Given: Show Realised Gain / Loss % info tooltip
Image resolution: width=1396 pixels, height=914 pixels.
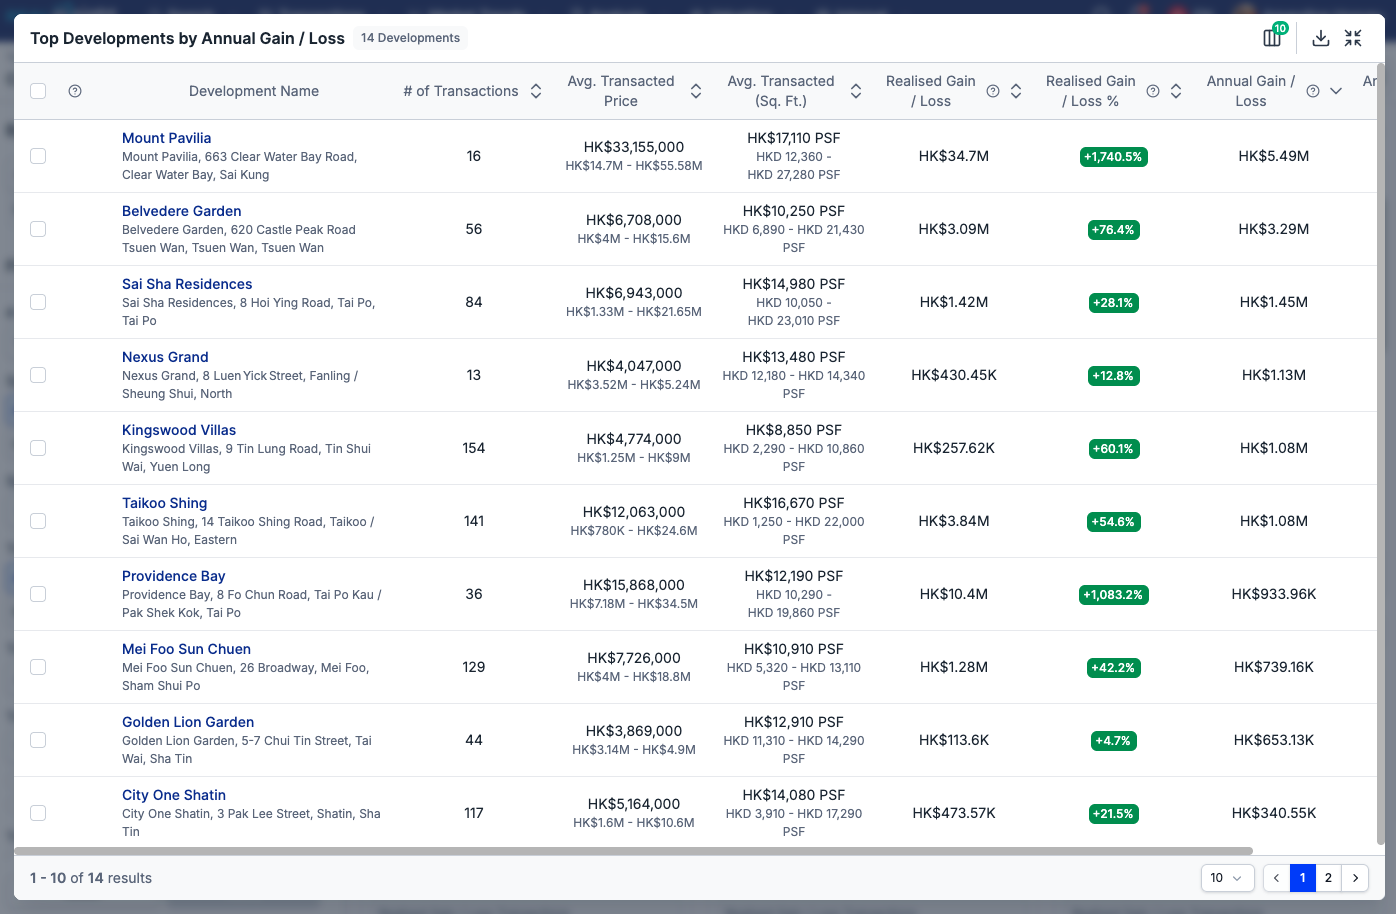Looking at the screenshot, I should pyautogui.click(x=1153, y=91).
